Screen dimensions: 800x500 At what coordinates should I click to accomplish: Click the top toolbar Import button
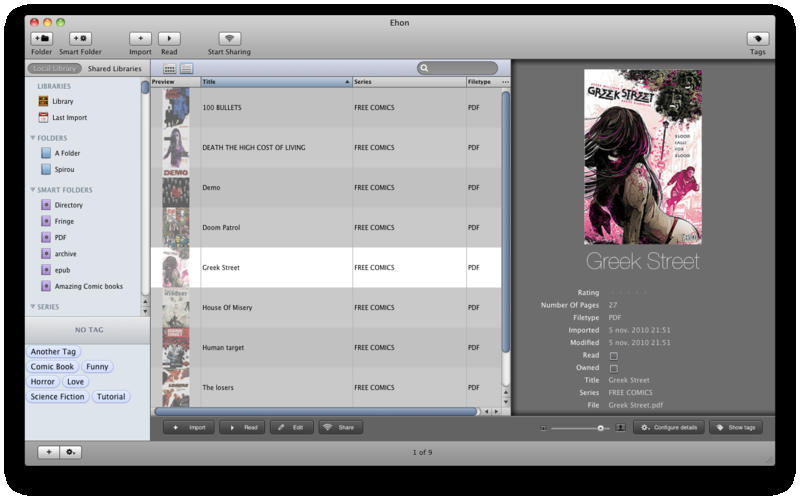[140, 39]
